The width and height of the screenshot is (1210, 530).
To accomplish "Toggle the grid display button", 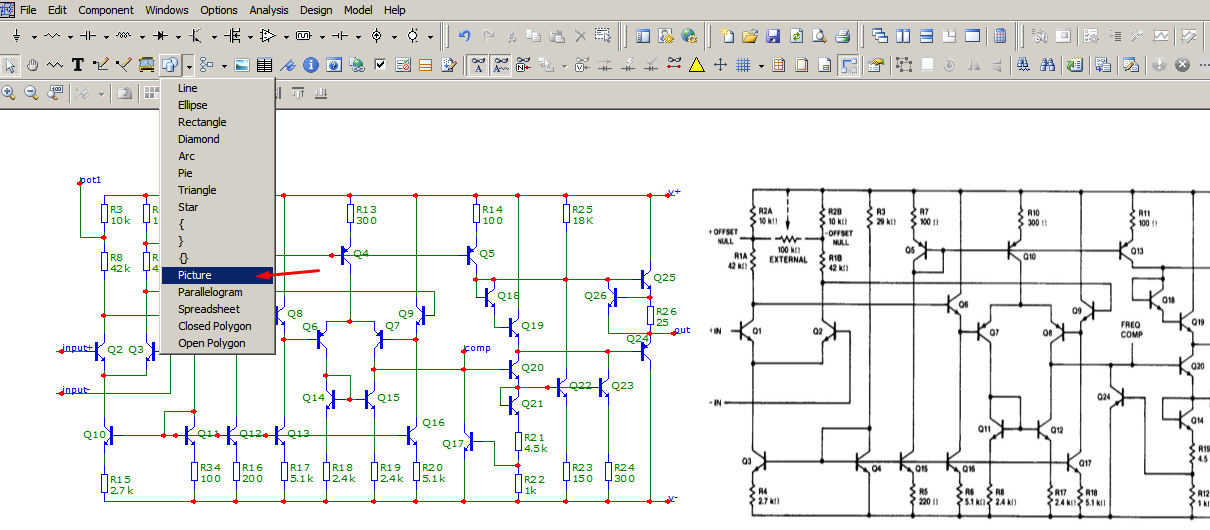I will point(743,65).
